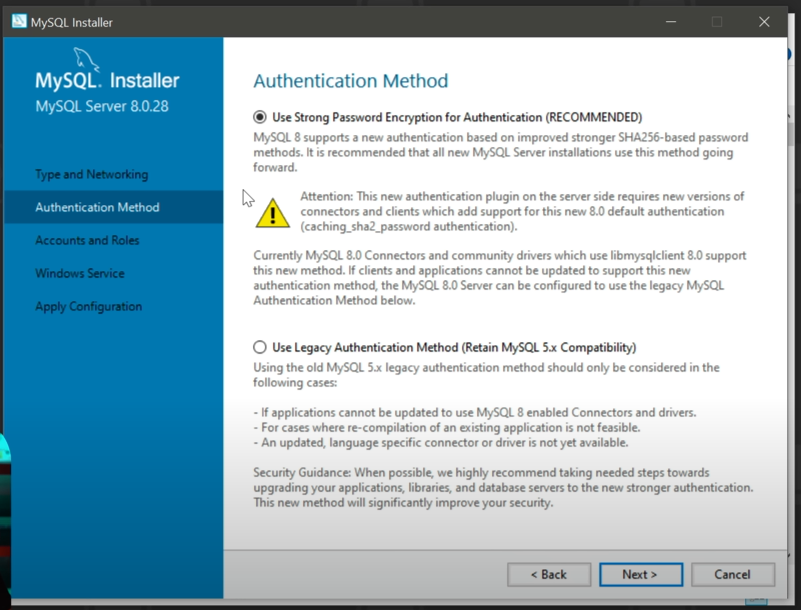Click 'Using the old MySQL 5.x legacy' text
Viewport: 801px width, 610px height.
coord(486,374)
